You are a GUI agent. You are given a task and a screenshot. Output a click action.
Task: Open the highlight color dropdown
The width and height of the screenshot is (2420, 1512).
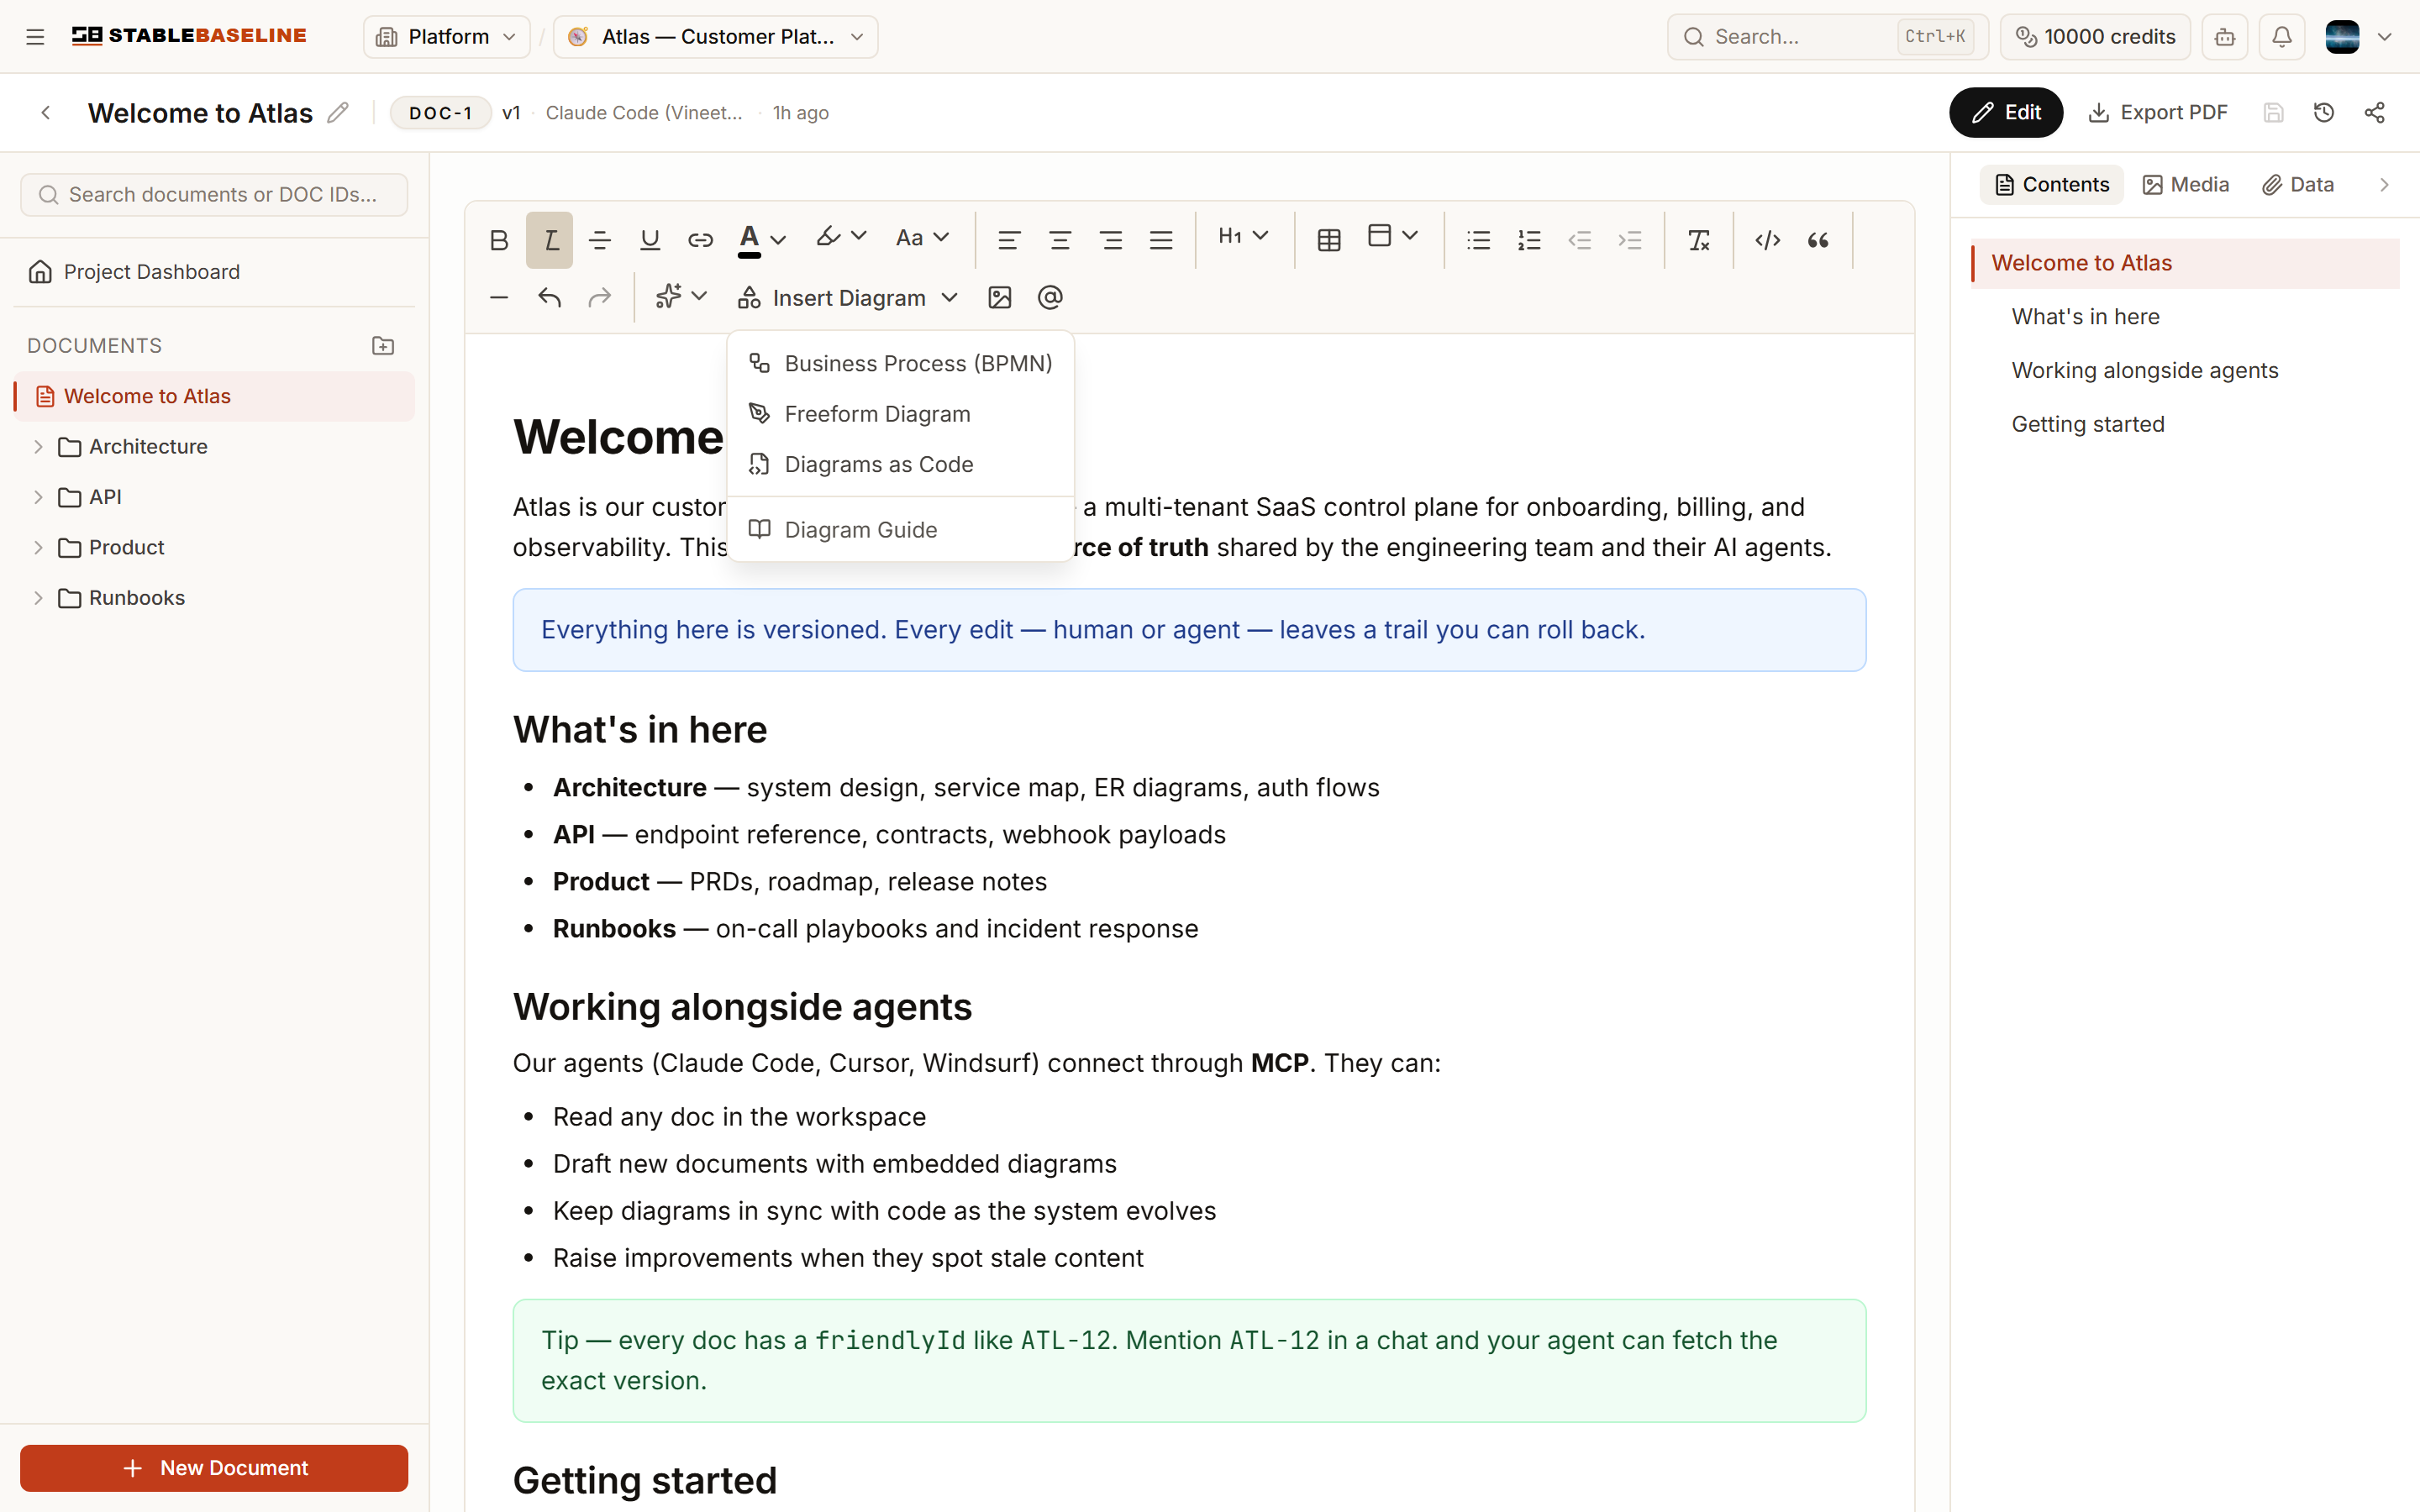coord(841,238)
